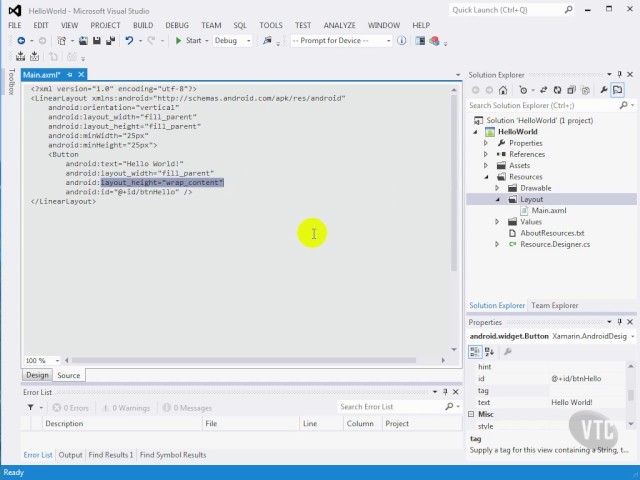Expand the Properties node in Solution Explorer

[x=486, y=143]
